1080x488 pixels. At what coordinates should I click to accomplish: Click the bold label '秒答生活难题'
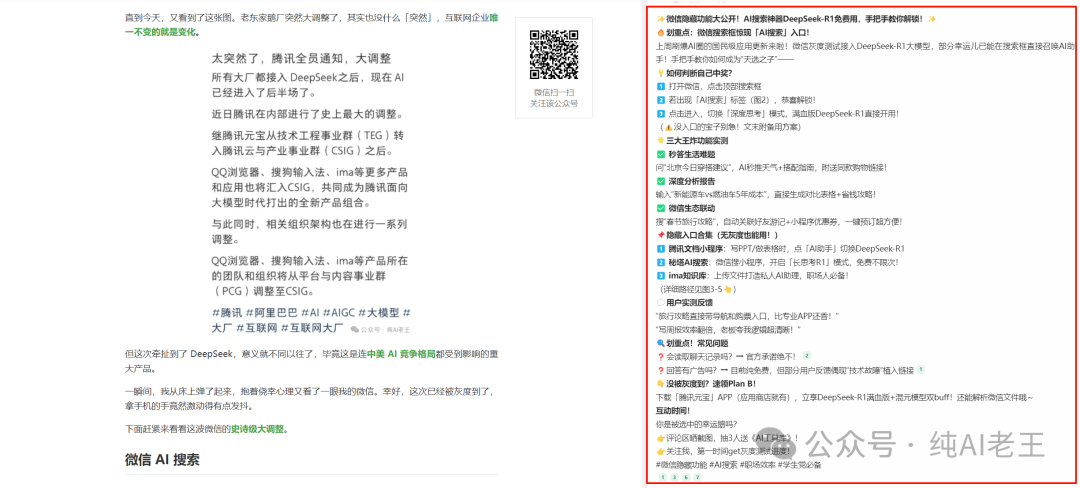(691, 154)
